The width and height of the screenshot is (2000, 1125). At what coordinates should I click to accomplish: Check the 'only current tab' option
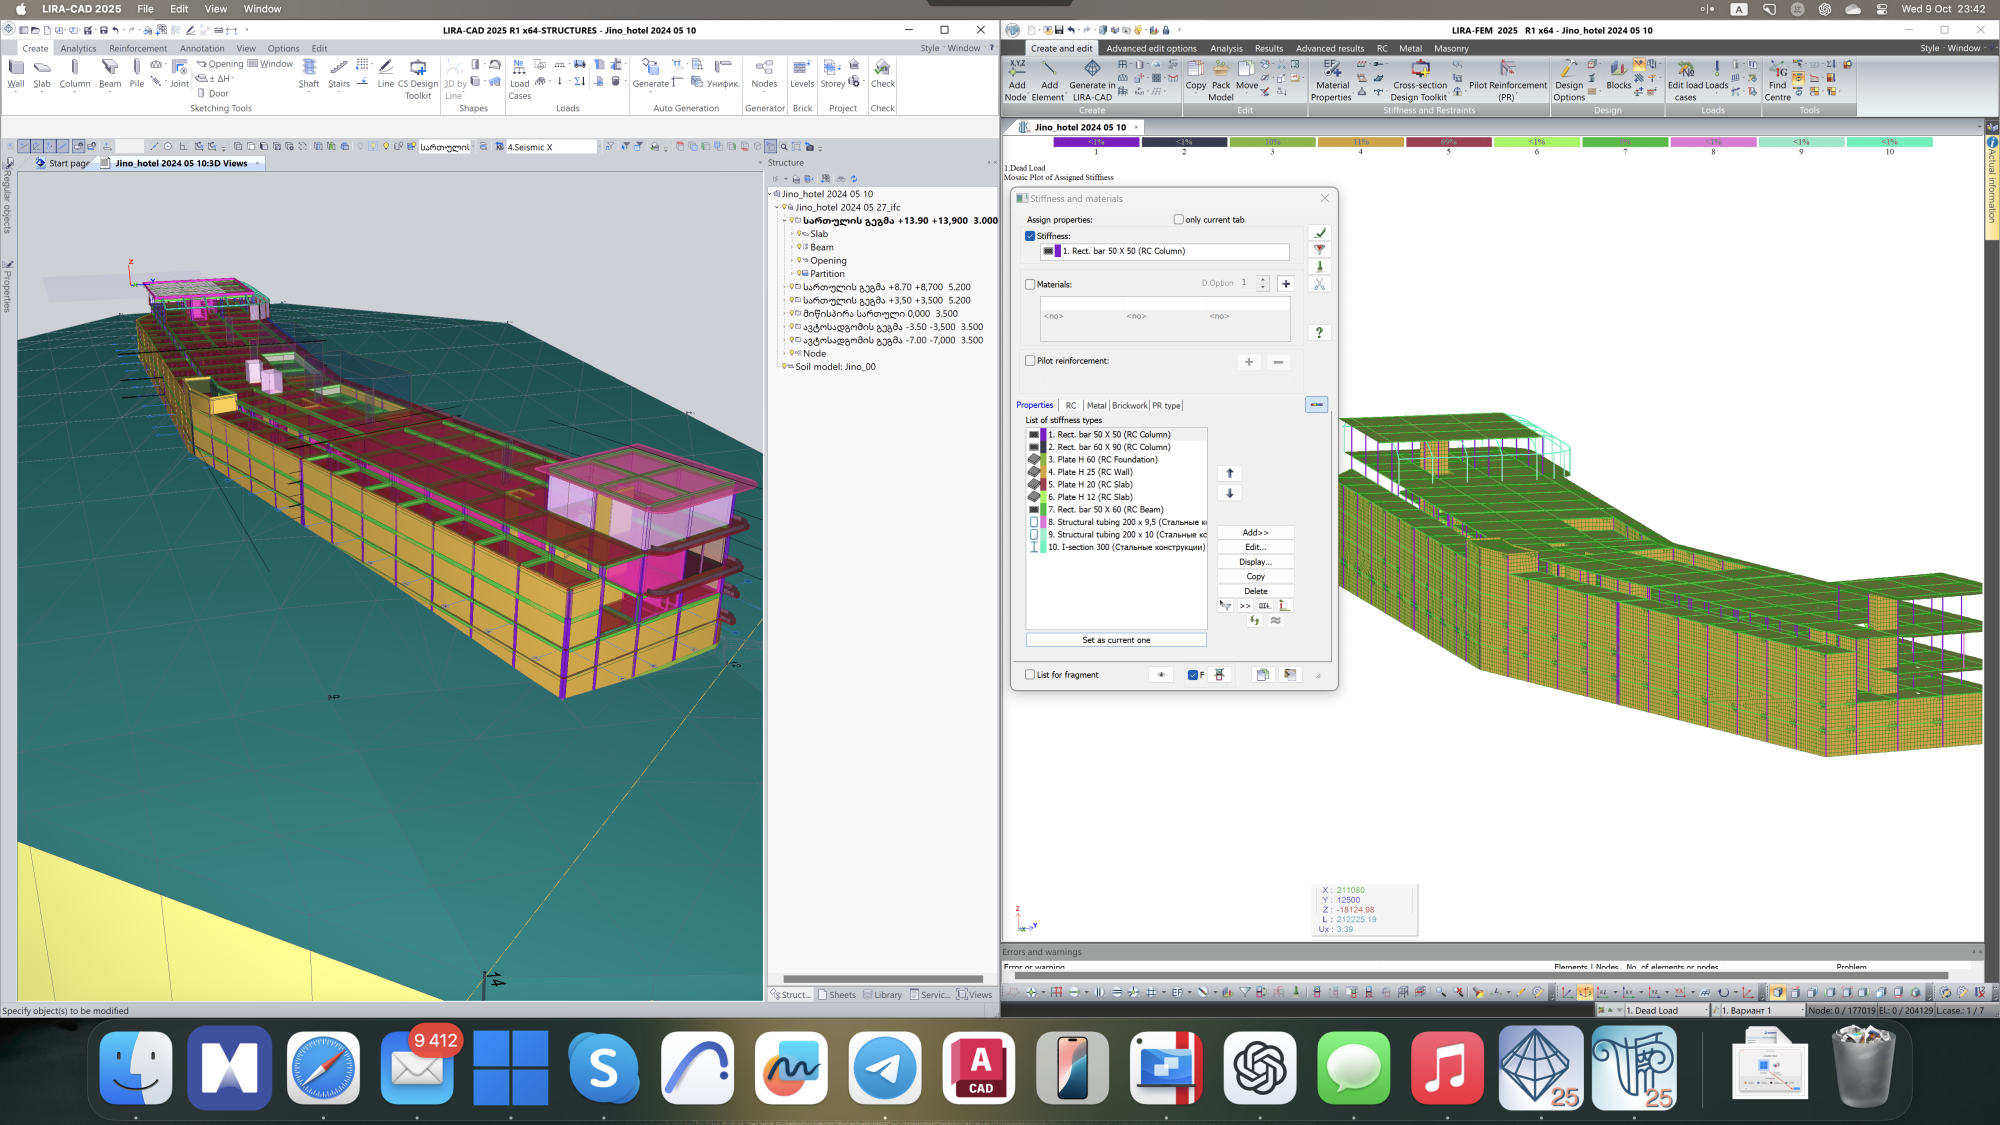coord(1178,220)
